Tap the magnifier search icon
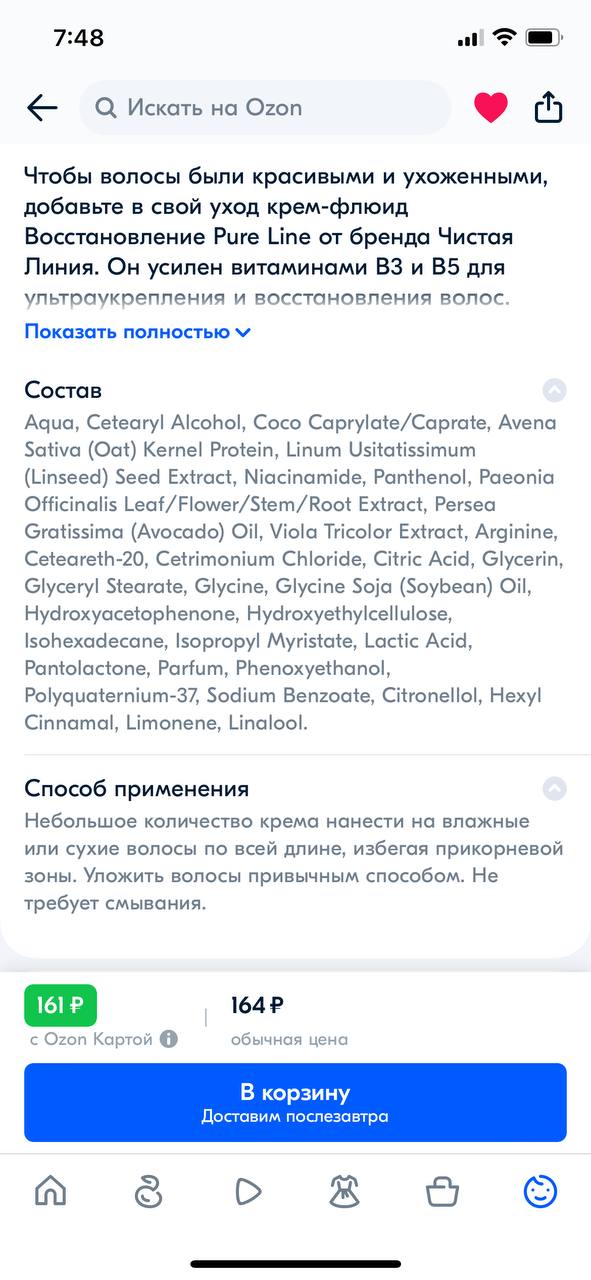591x1280 pixels. (105, 108)
